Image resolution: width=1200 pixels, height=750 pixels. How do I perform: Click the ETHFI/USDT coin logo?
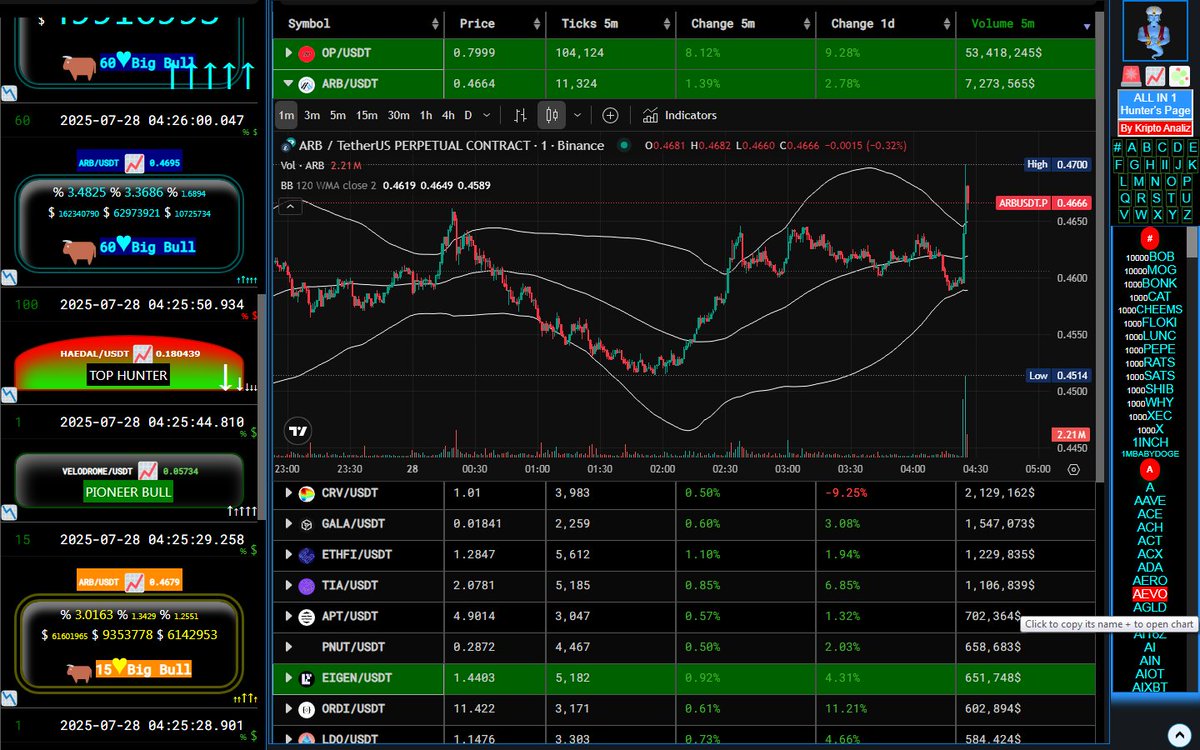point(307,555)
